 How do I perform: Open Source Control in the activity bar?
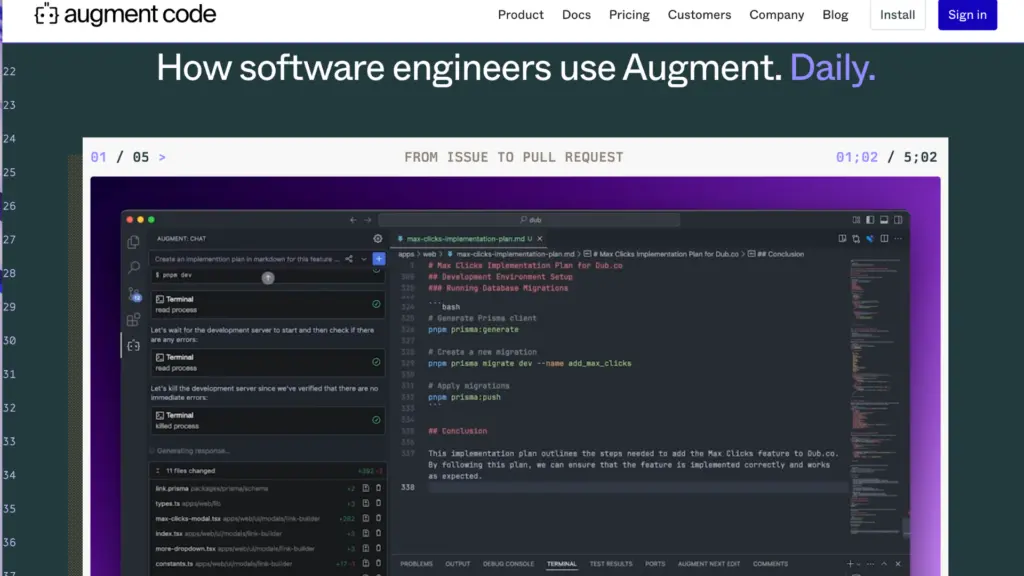(x=134, y=294)
